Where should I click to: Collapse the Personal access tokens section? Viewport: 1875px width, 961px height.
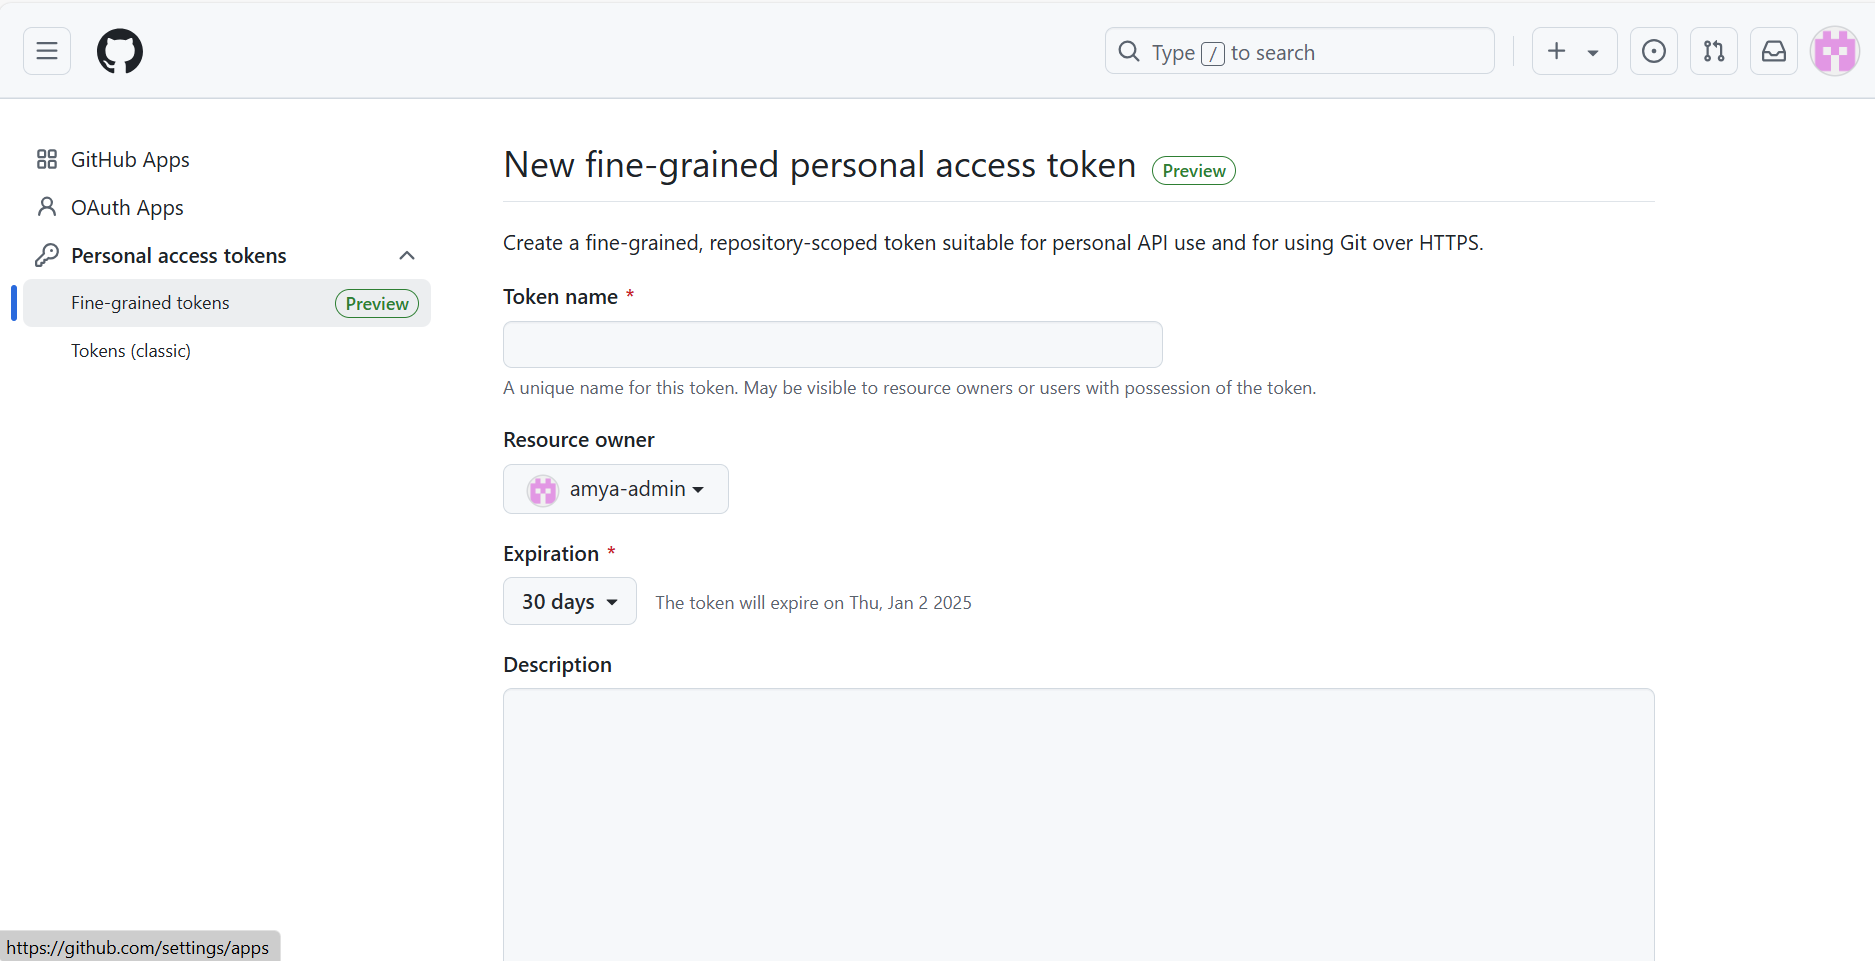(x=407, y=256)
